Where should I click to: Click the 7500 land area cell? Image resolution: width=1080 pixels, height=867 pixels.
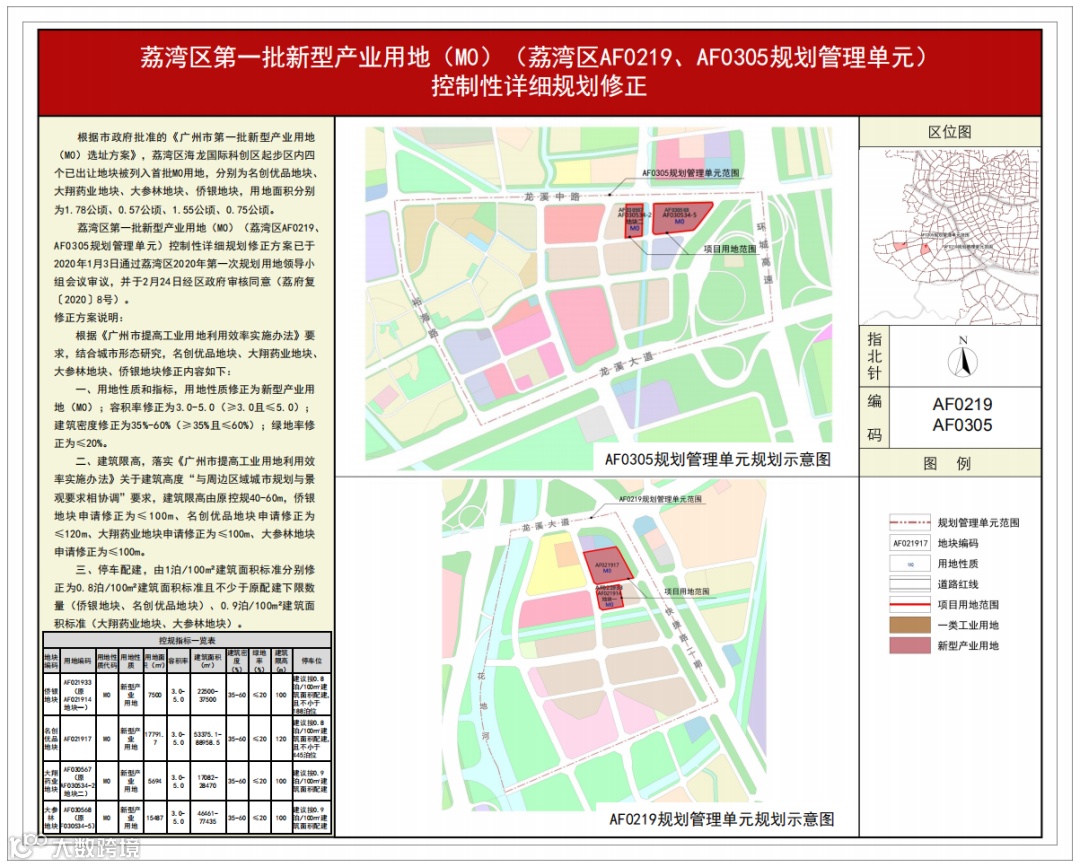[155, 695]
